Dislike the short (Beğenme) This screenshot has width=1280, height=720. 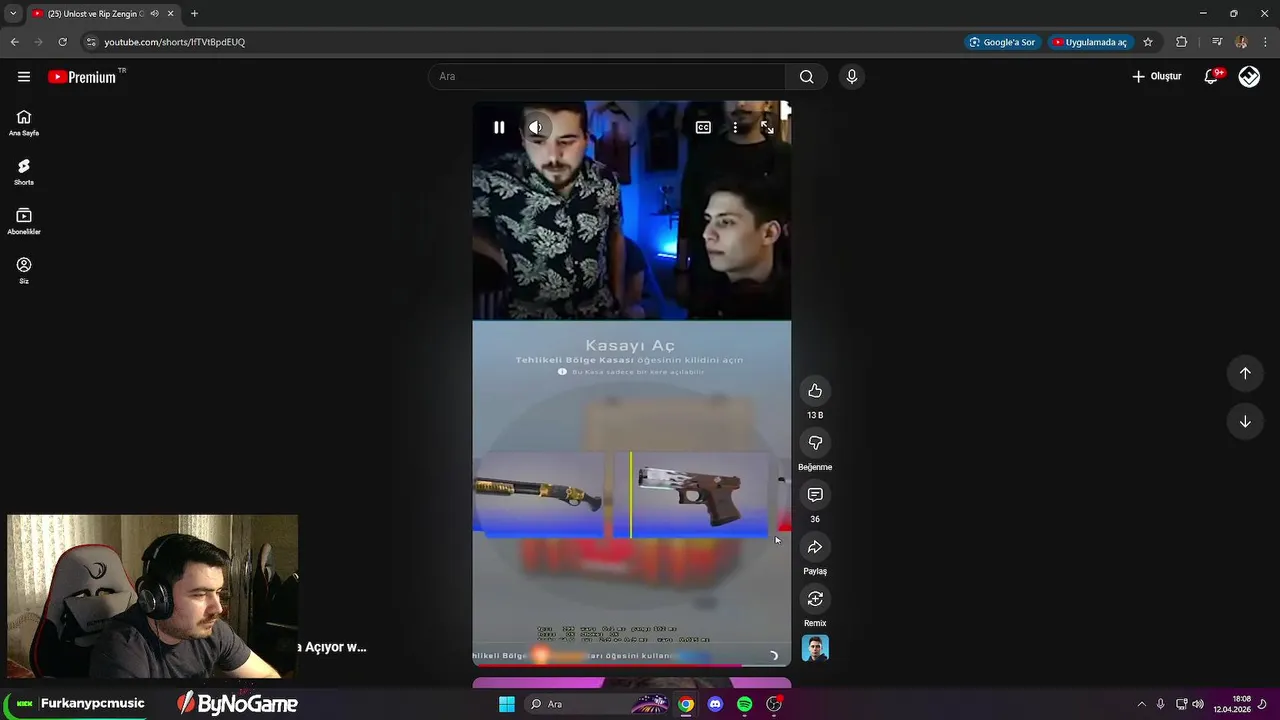[815, 443]
